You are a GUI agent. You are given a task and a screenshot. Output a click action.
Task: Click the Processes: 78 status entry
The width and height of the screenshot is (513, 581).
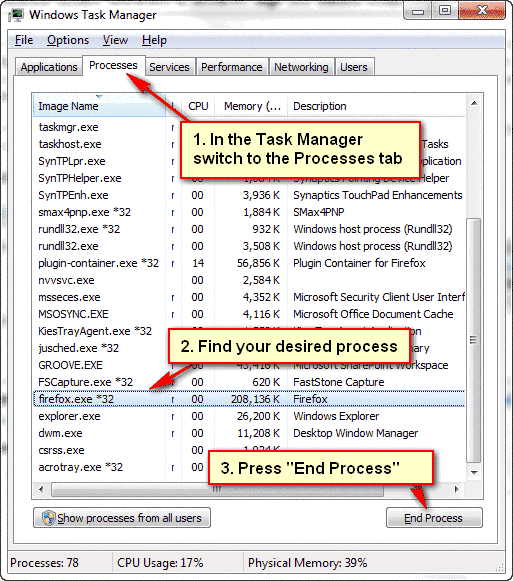44,563
